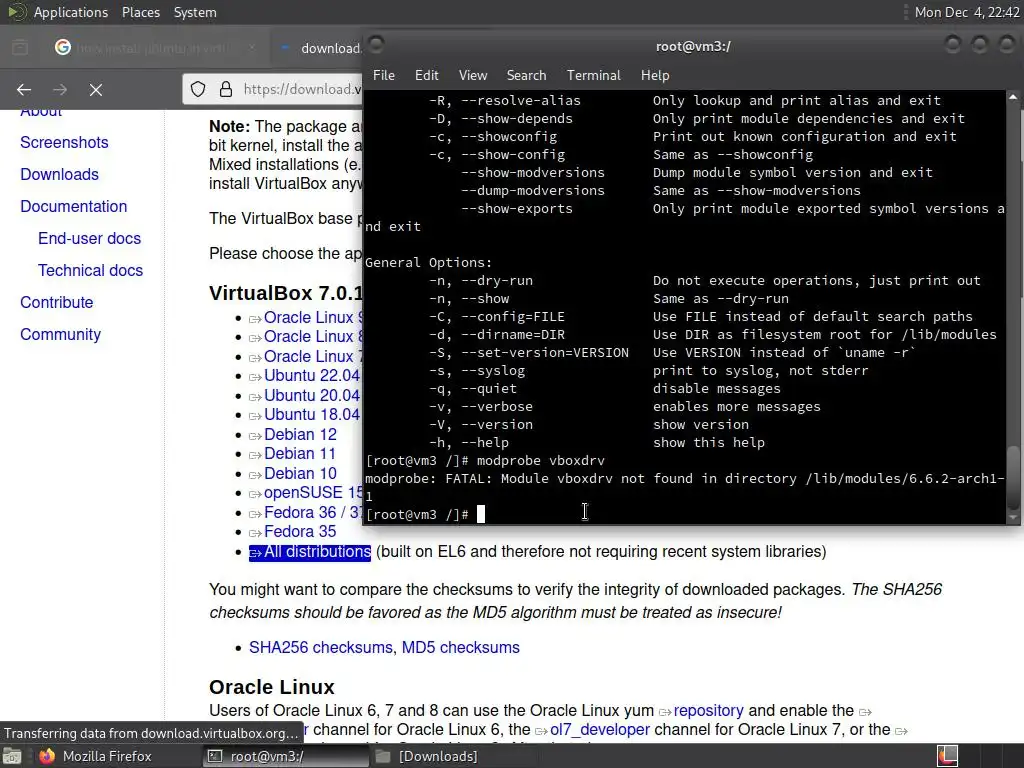Open the MD5 checksums link
Image resolution: width=1024 pixels, height=768 pixels.
[x=460, y=647]
